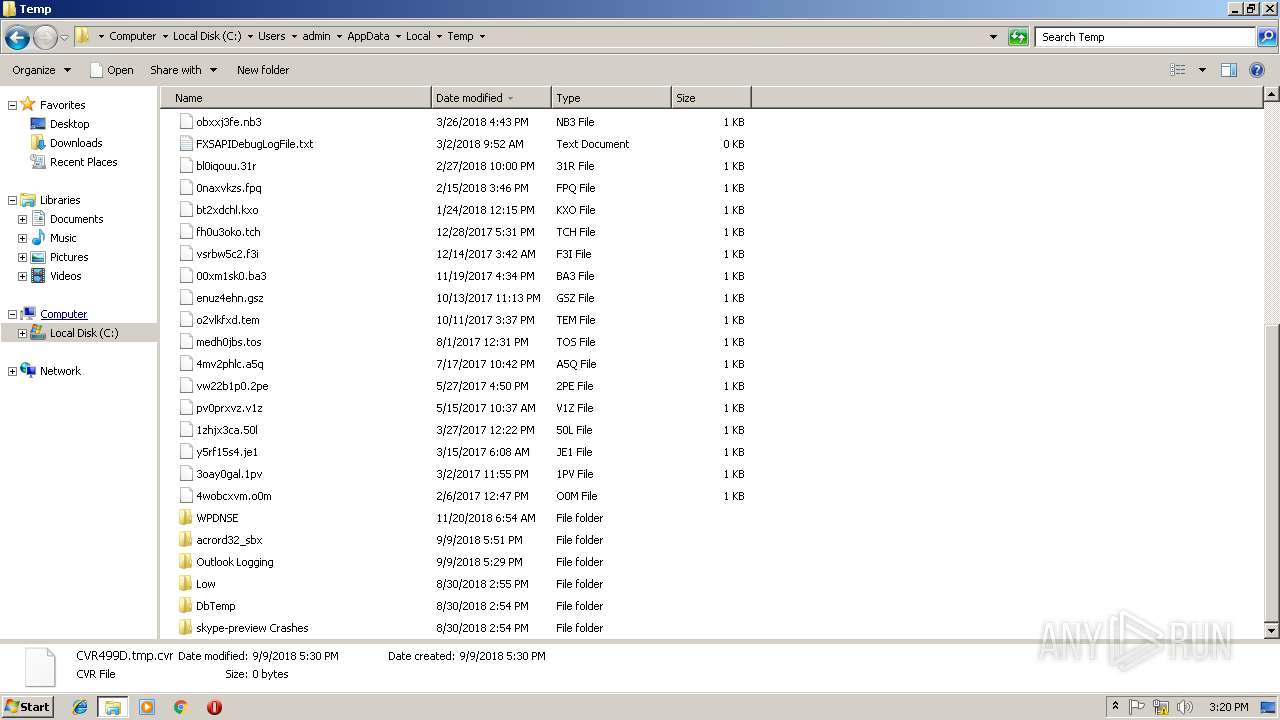Select the Outlook Logging folder icon

coord(185,562)
